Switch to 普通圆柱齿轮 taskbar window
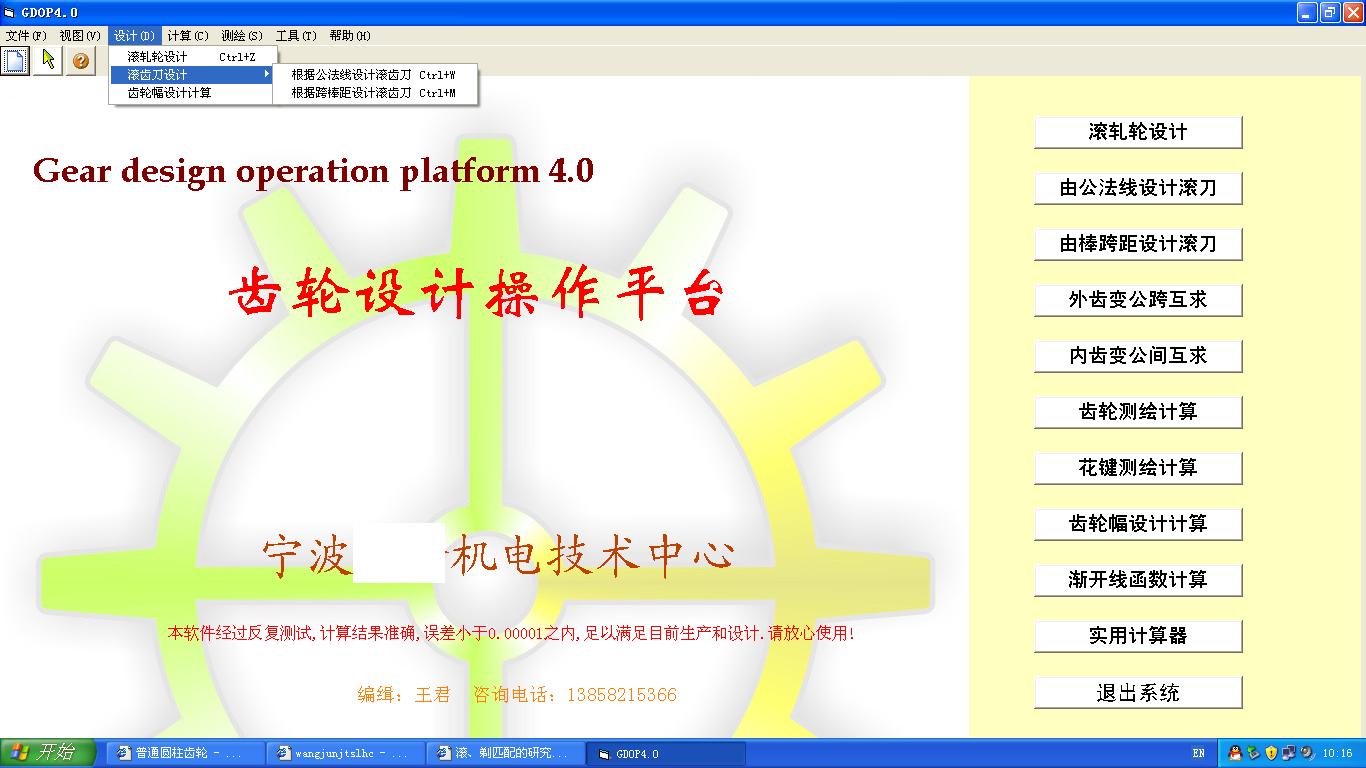The width and height of the screenshot is (1366, 768). [x=185, y=754]
